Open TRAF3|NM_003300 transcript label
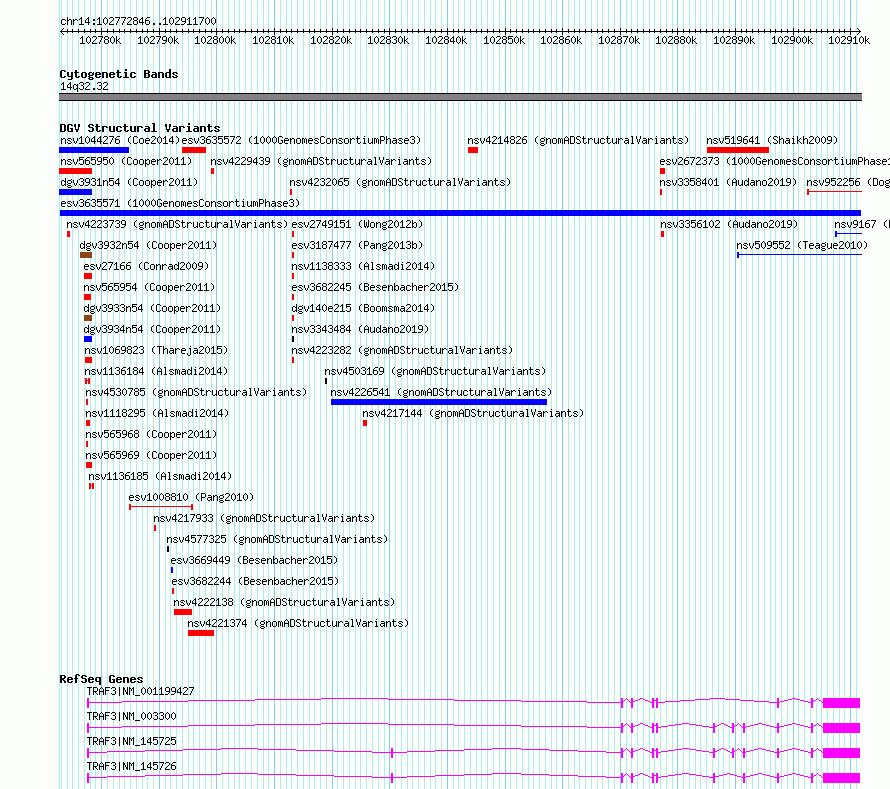 tap(132, 716)
